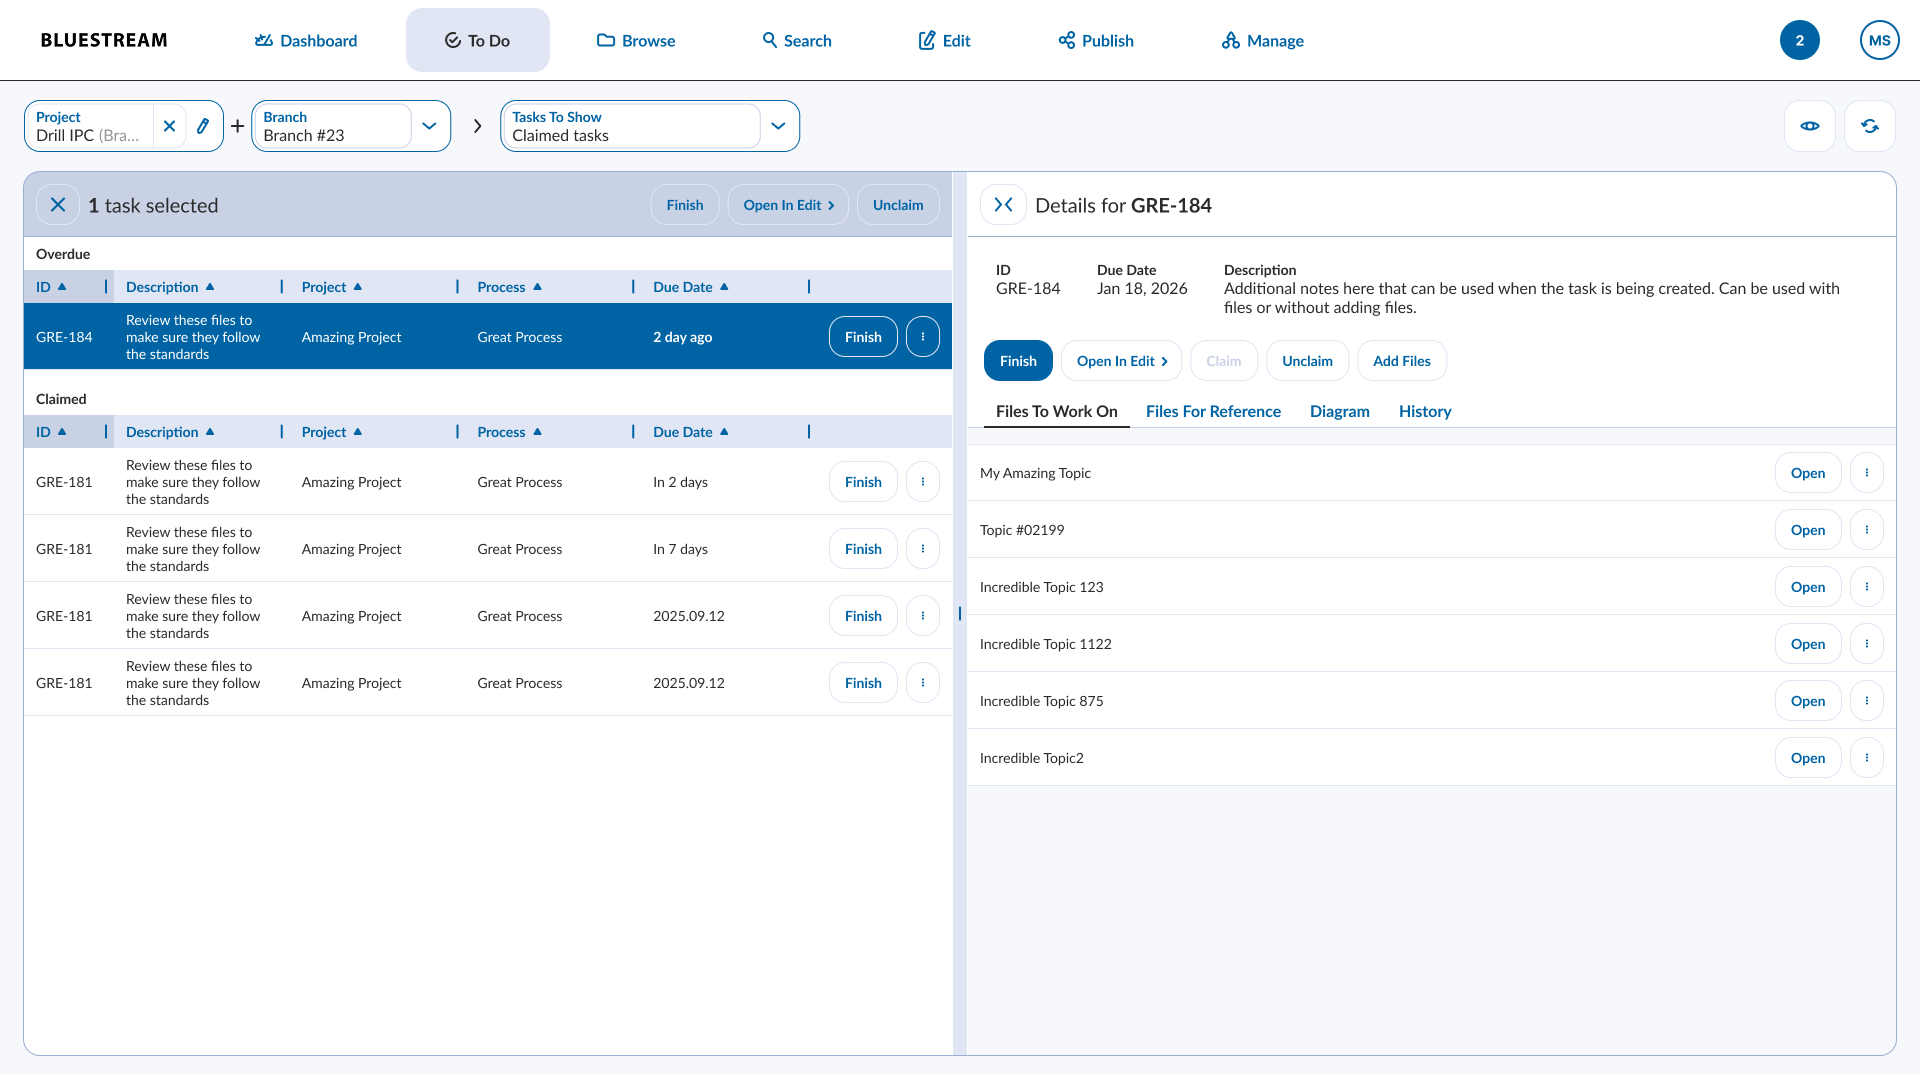Sort Claimed table by Process column
Image resolution: width=1920 pixels, height=1075 pixels.
point(509,432)
